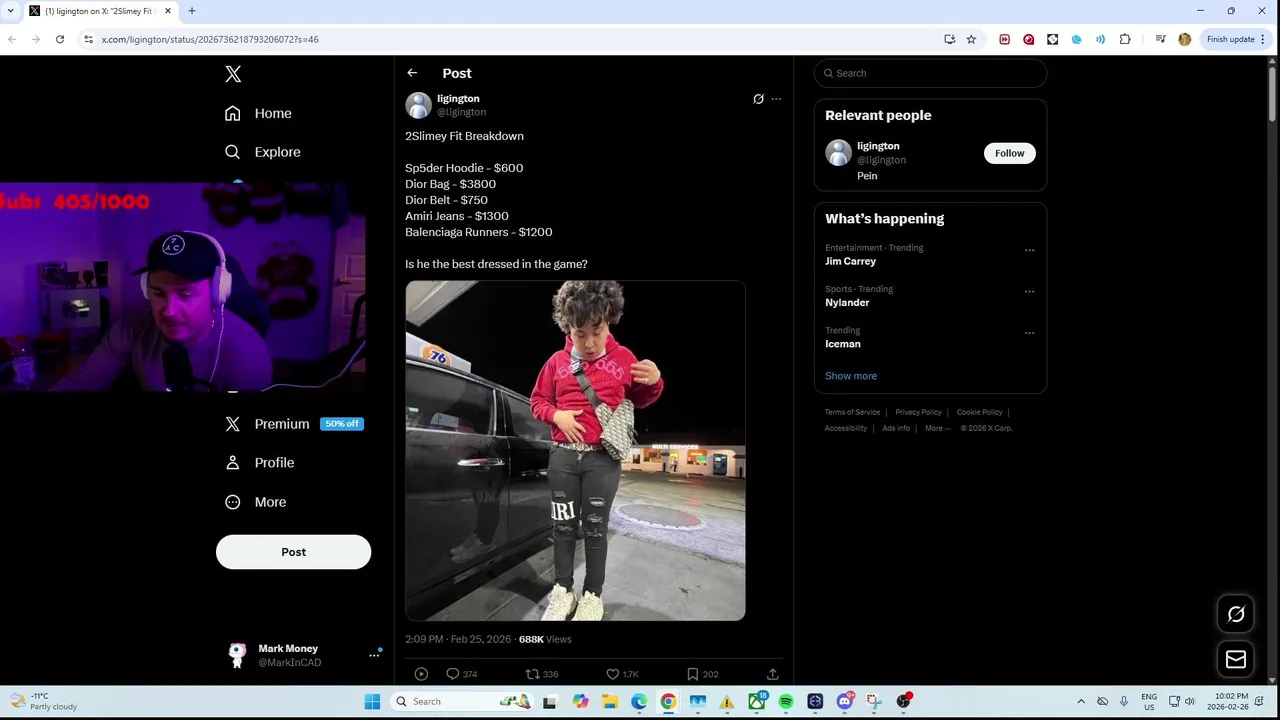Click the Finish update button
The image size is (1280, 720).
click(x=1236, y=39)
